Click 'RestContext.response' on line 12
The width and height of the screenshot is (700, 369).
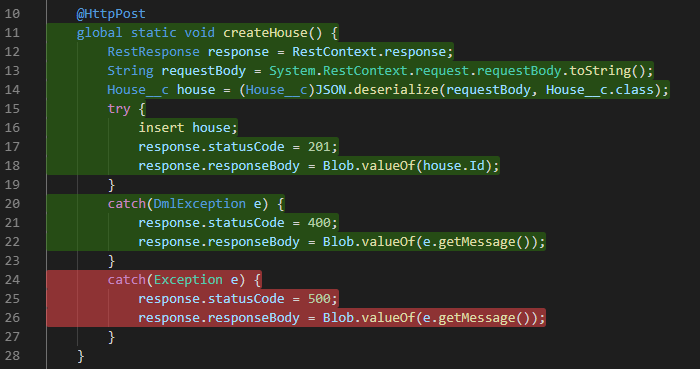(369, 52)
